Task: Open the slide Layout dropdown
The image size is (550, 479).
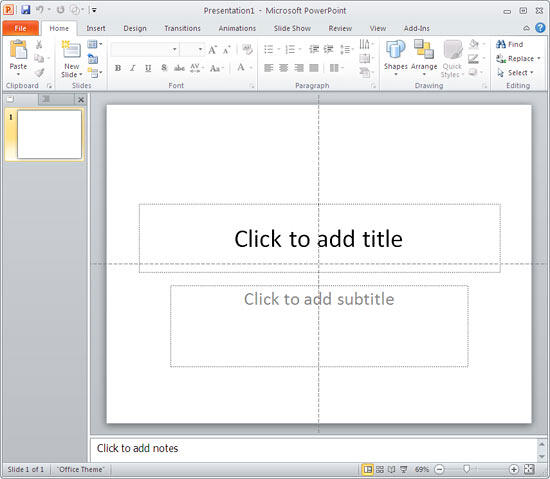Action: pos(94,44)
